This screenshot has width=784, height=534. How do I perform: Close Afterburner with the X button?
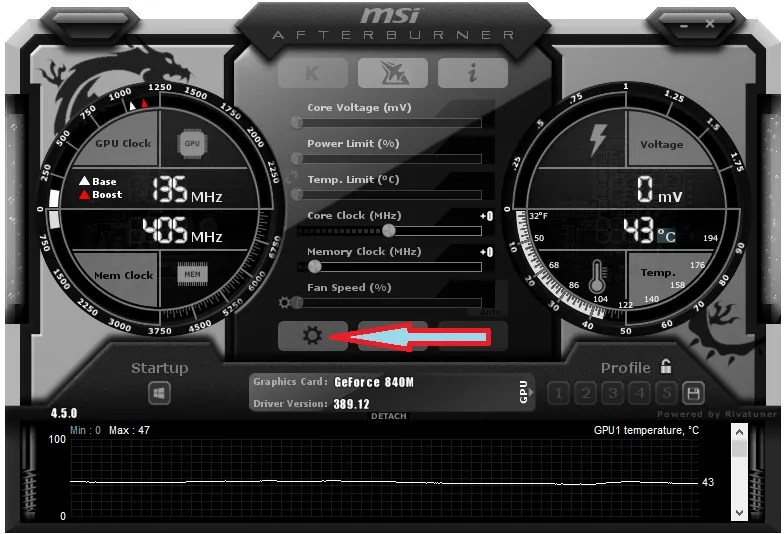710,24
